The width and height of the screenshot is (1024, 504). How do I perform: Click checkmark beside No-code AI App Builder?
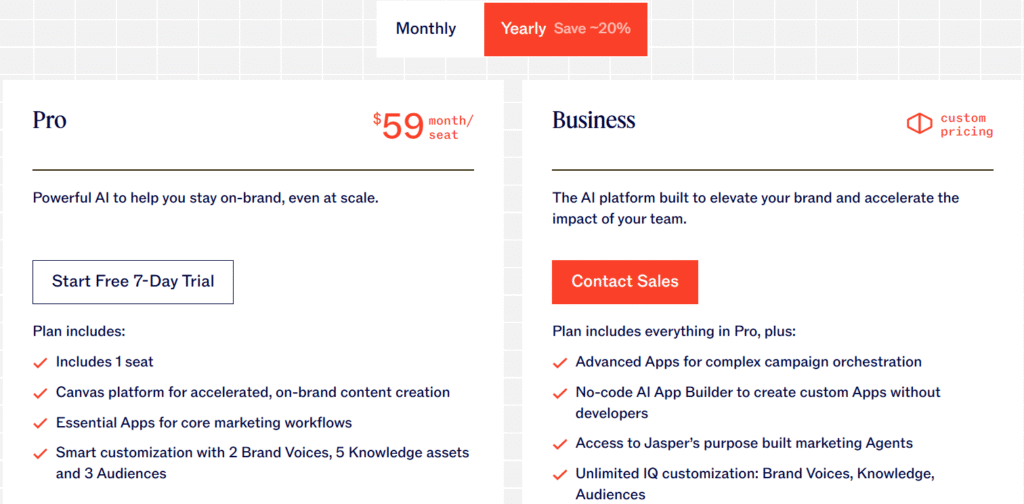560,393
